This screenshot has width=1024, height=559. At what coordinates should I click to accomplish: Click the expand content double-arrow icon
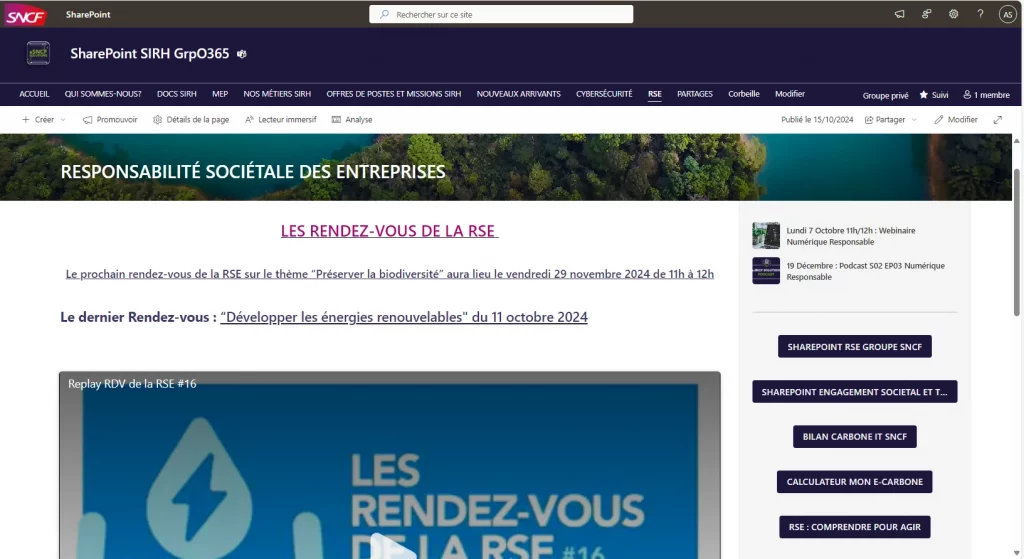(997, 120)
